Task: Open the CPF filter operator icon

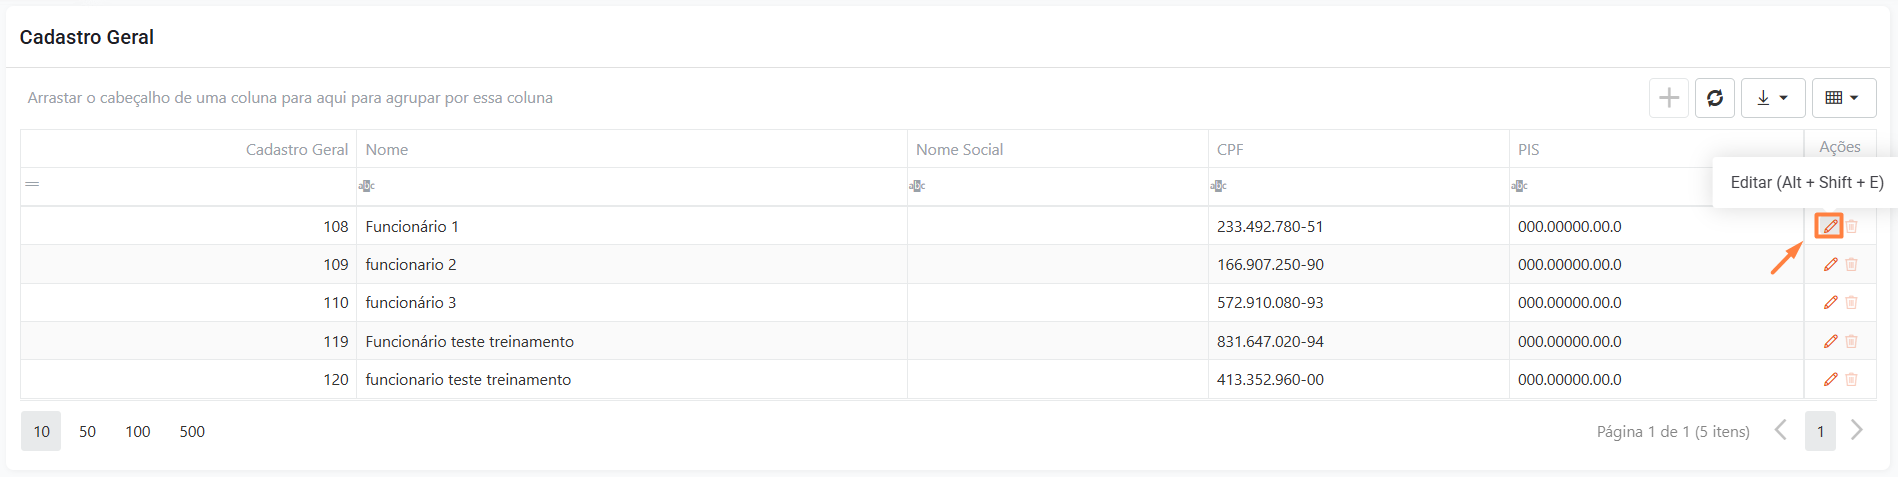Action: 1218,186
